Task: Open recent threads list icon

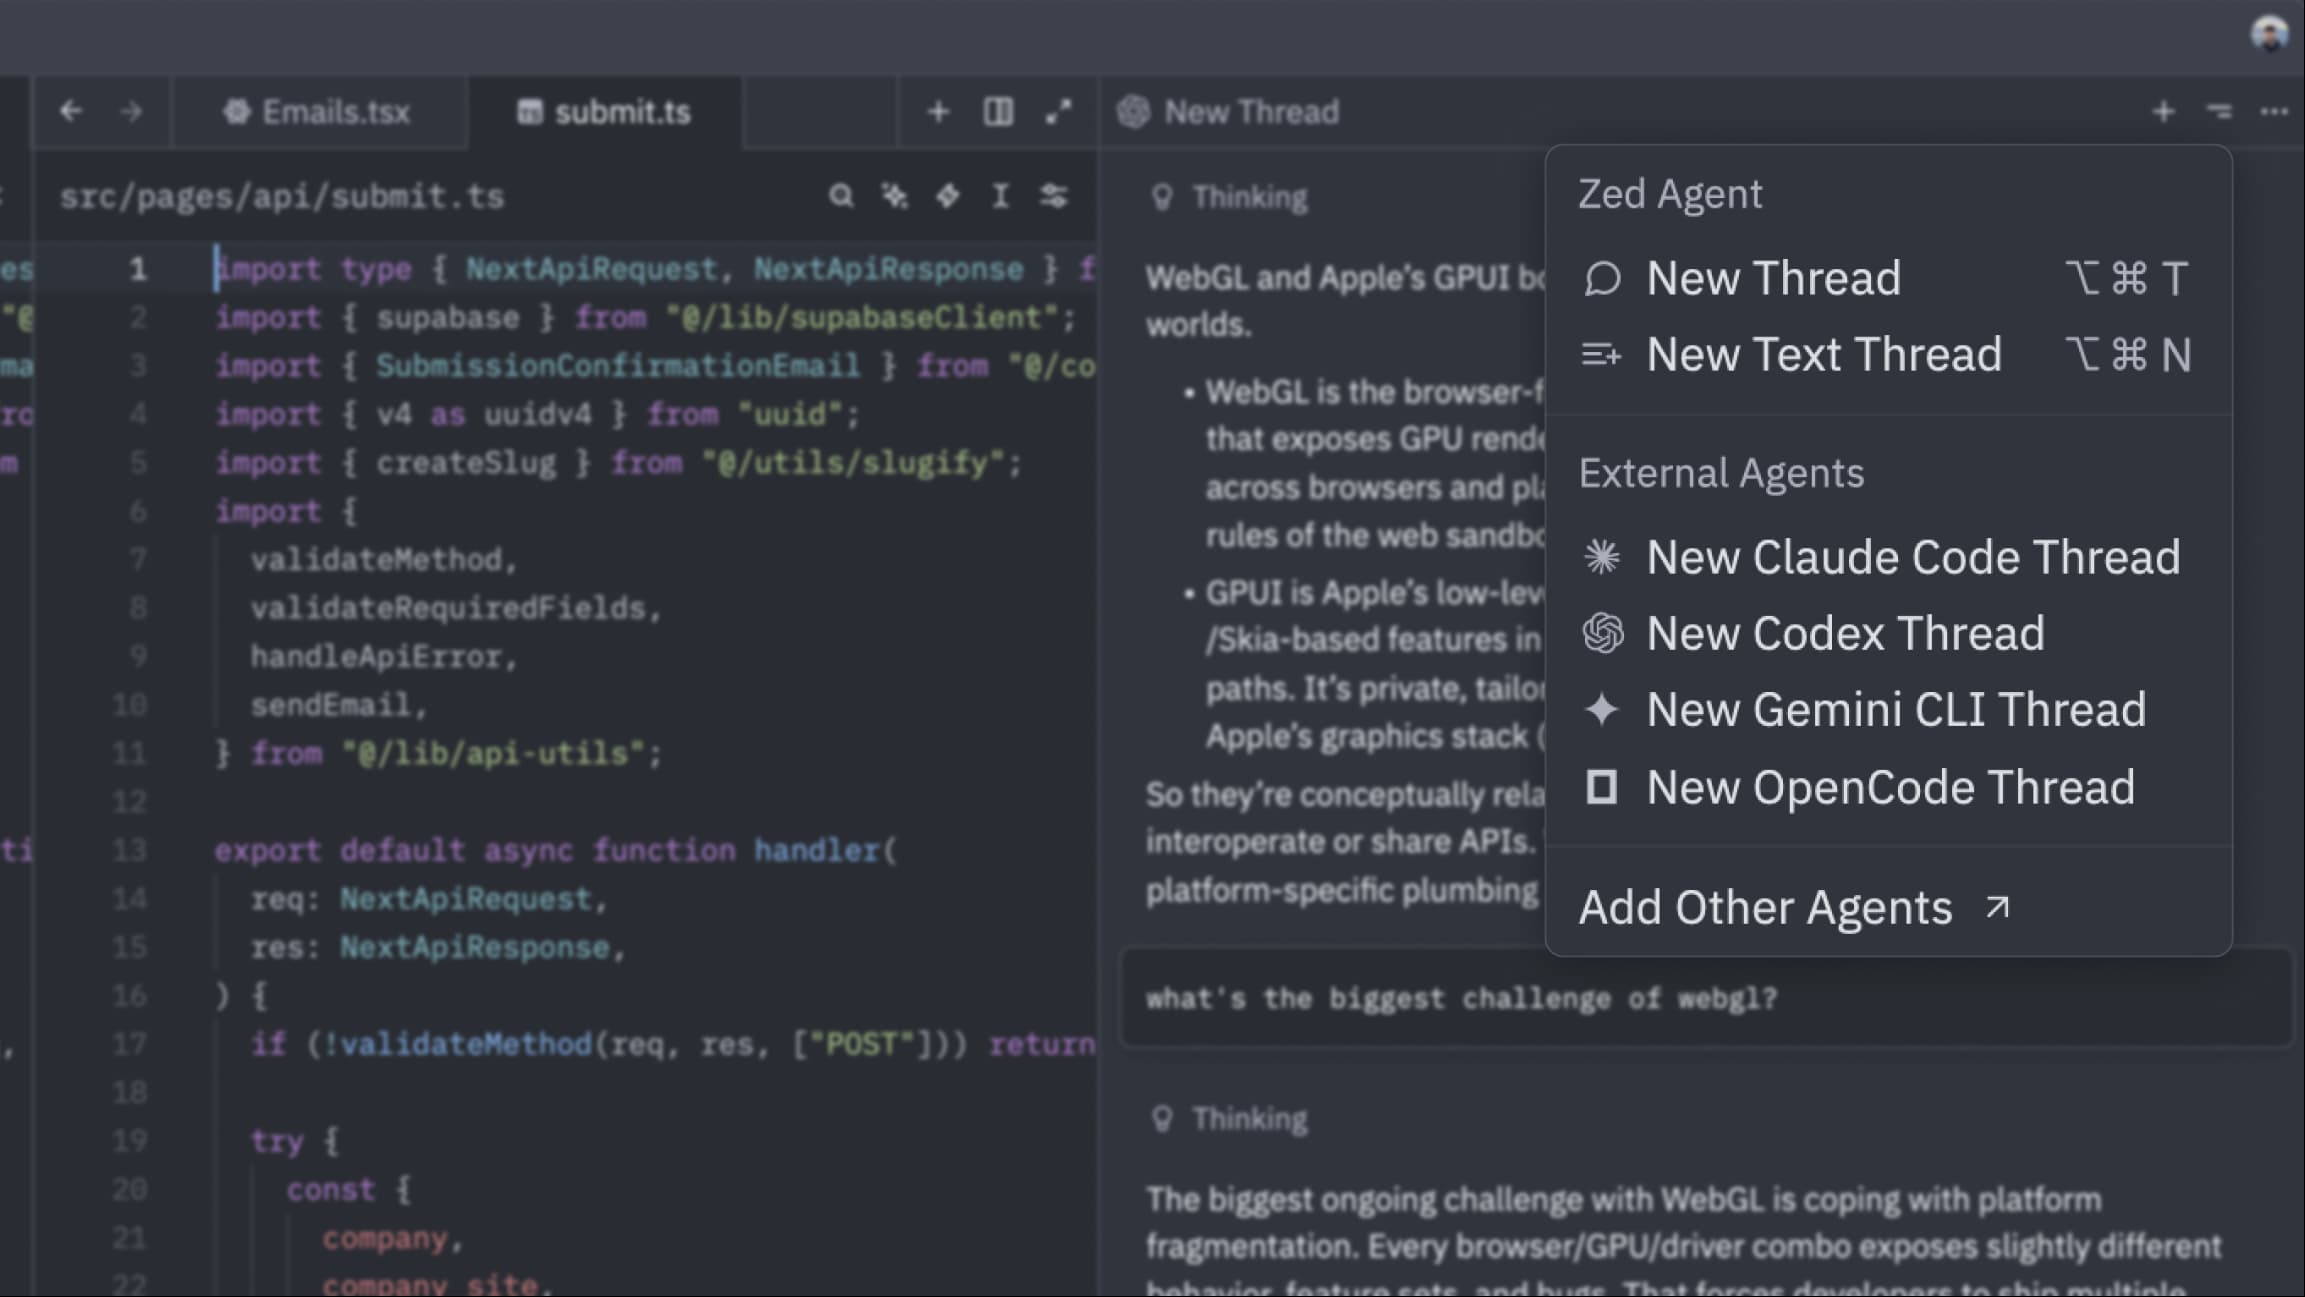Action: tap(2219, 111)
